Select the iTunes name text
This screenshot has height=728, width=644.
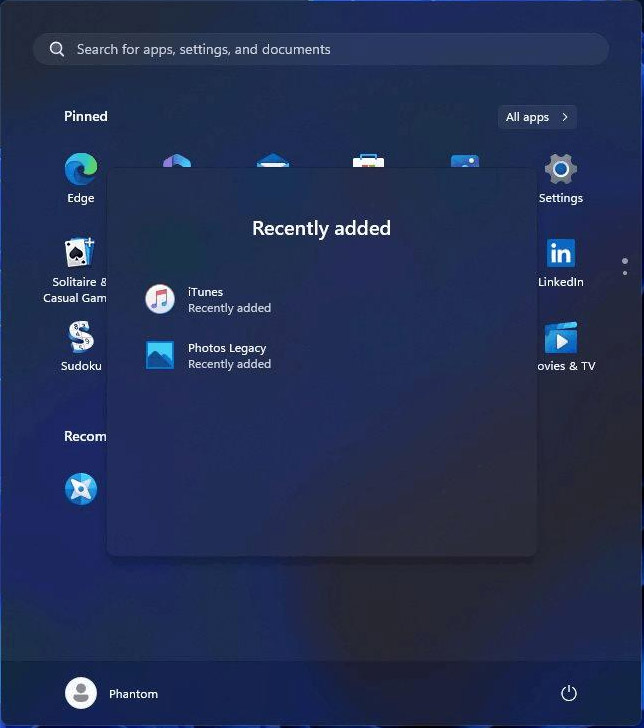(x=205, y=292)
